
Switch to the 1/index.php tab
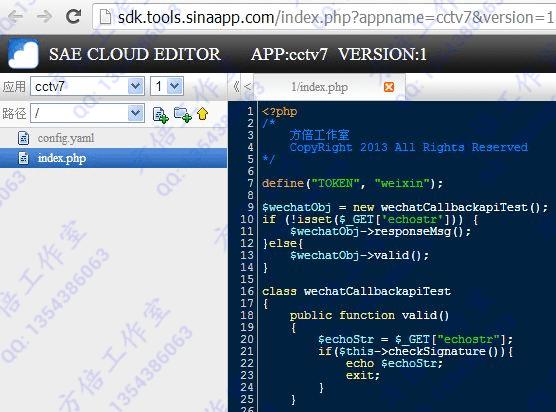319,87
